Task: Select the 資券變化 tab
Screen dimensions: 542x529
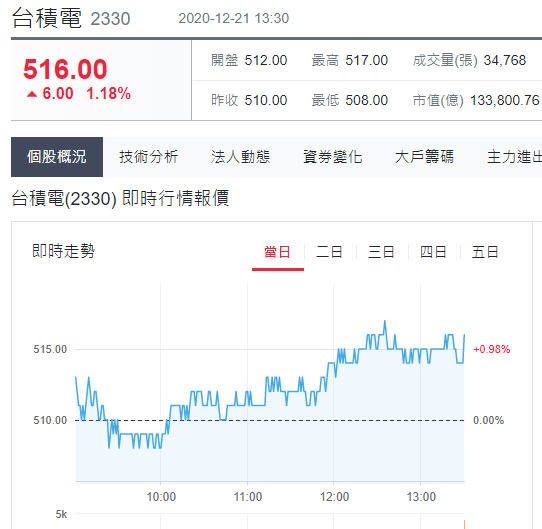Action: (333, 157)
